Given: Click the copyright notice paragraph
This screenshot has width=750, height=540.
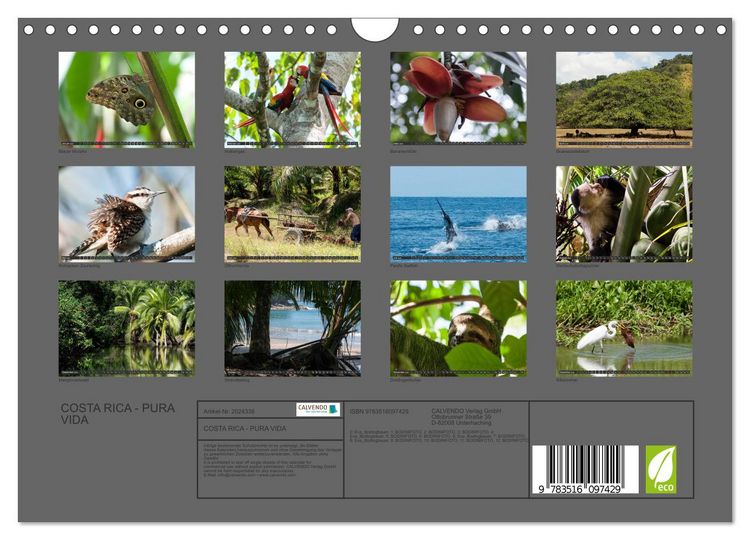Looking at the screenshot, I should pyautogui.click(x=273, y=460).
